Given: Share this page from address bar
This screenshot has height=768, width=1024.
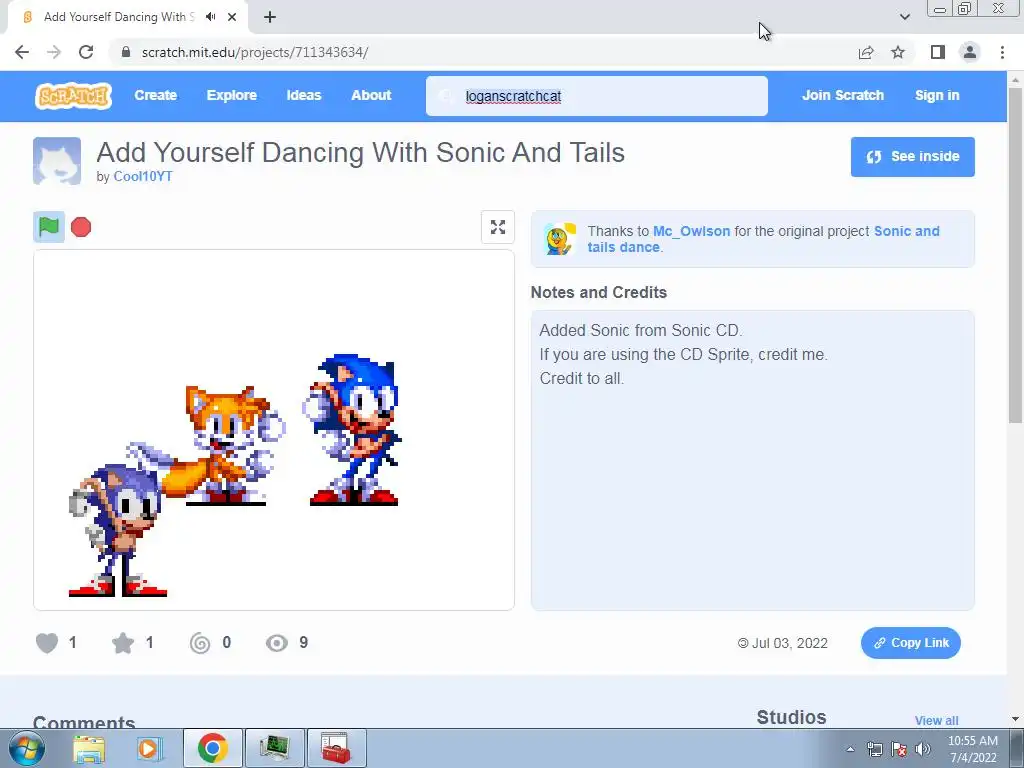Looking at the screenshot, I should pyautogui.click(x=866, y=52).
